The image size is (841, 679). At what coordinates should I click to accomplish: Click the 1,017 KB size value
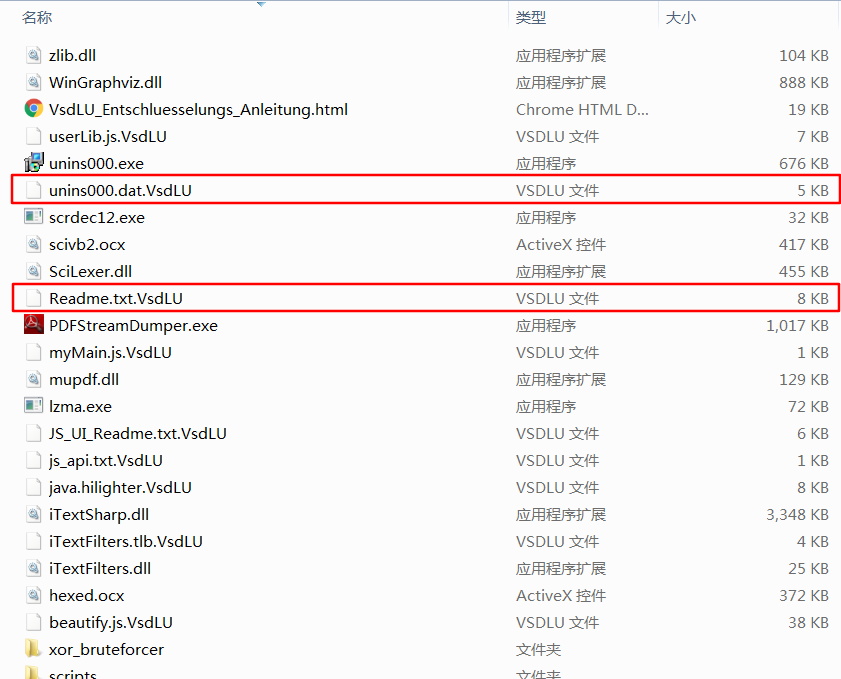click(x=798, y=326)
